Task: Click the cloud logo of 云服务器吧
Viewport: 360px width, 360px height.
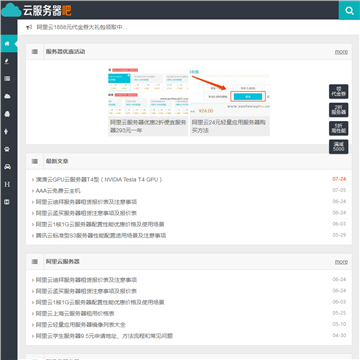Action: click(x=11, y=10)
